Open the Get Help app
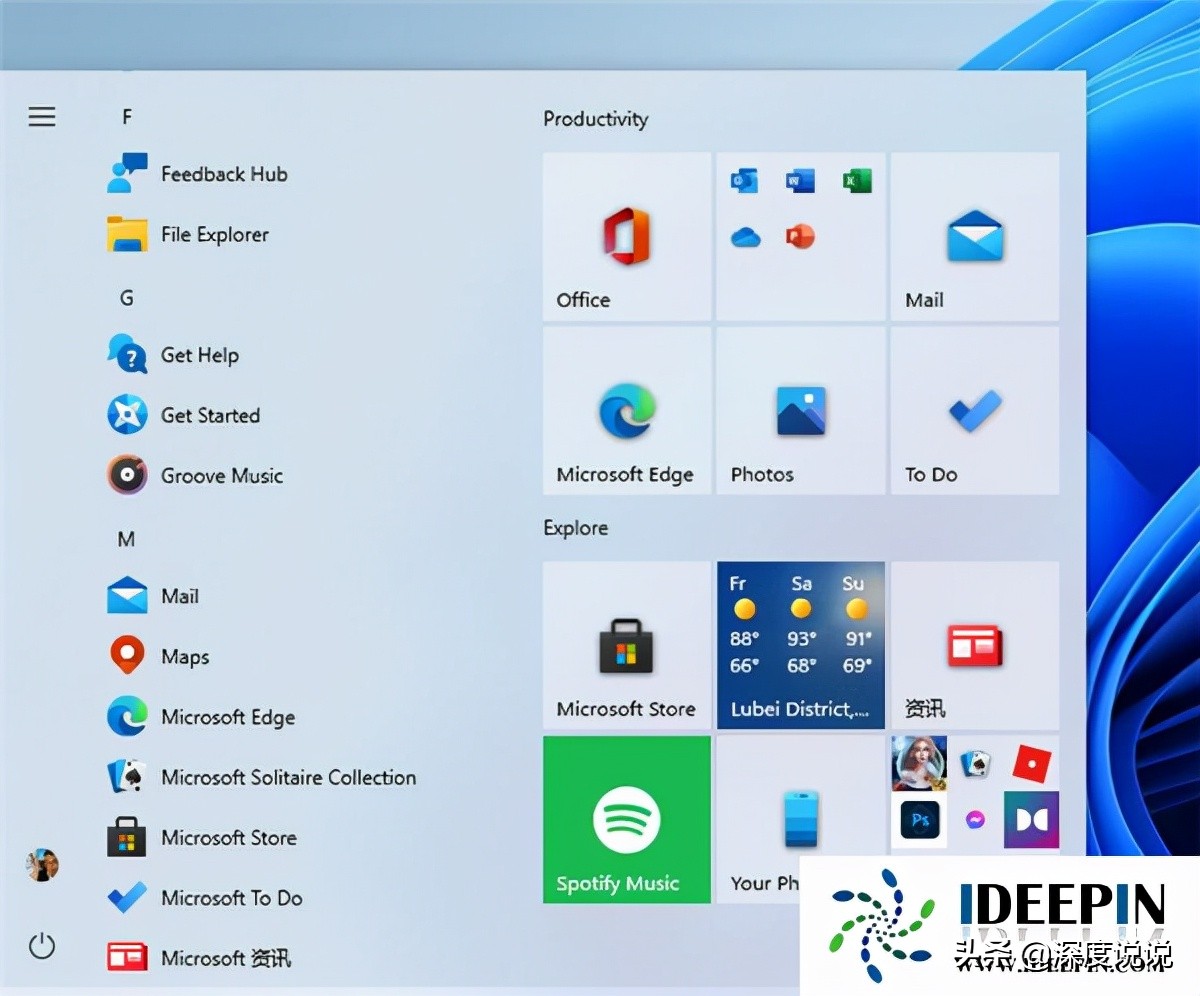The width and height of the screenshot is (1200, 996). (x=173, y=355)
